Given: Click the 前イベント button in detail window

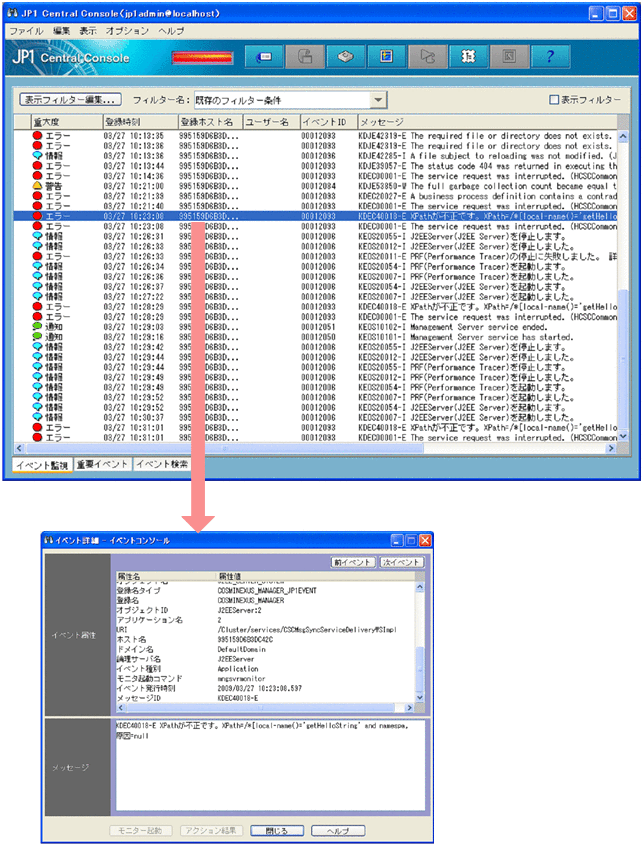Looking at the screenshot, I should tap(353, 562).
